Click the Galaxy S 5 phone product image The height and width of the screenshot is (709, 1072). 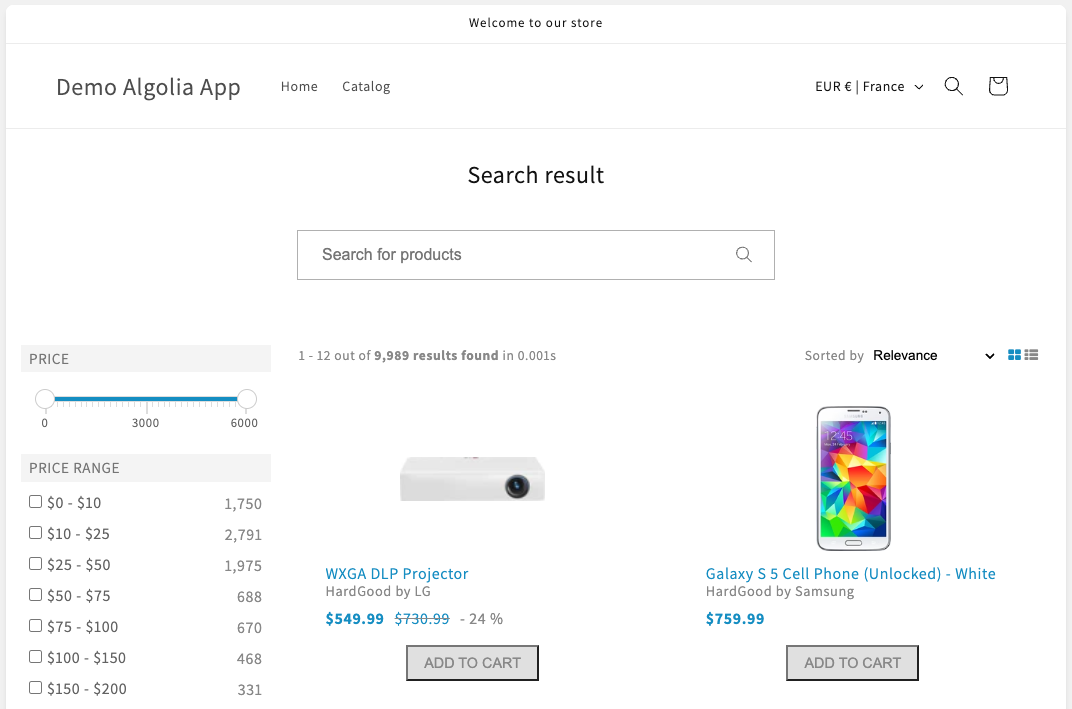(853, 478)
